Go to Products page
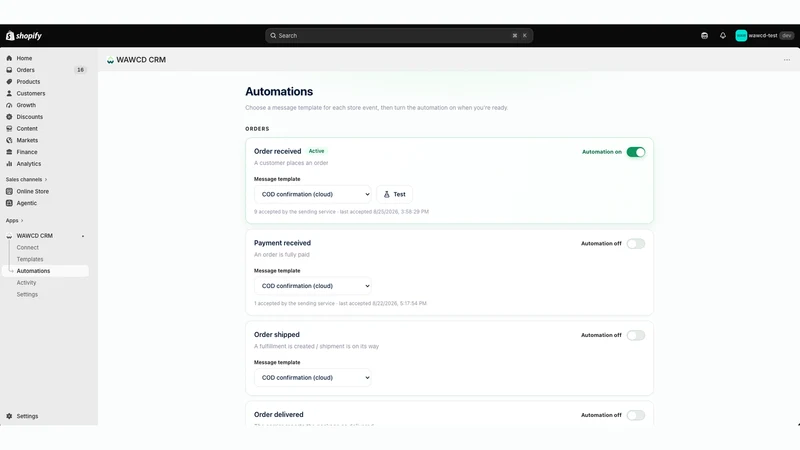Screen dimensions: 800x450 pos(28,82)
